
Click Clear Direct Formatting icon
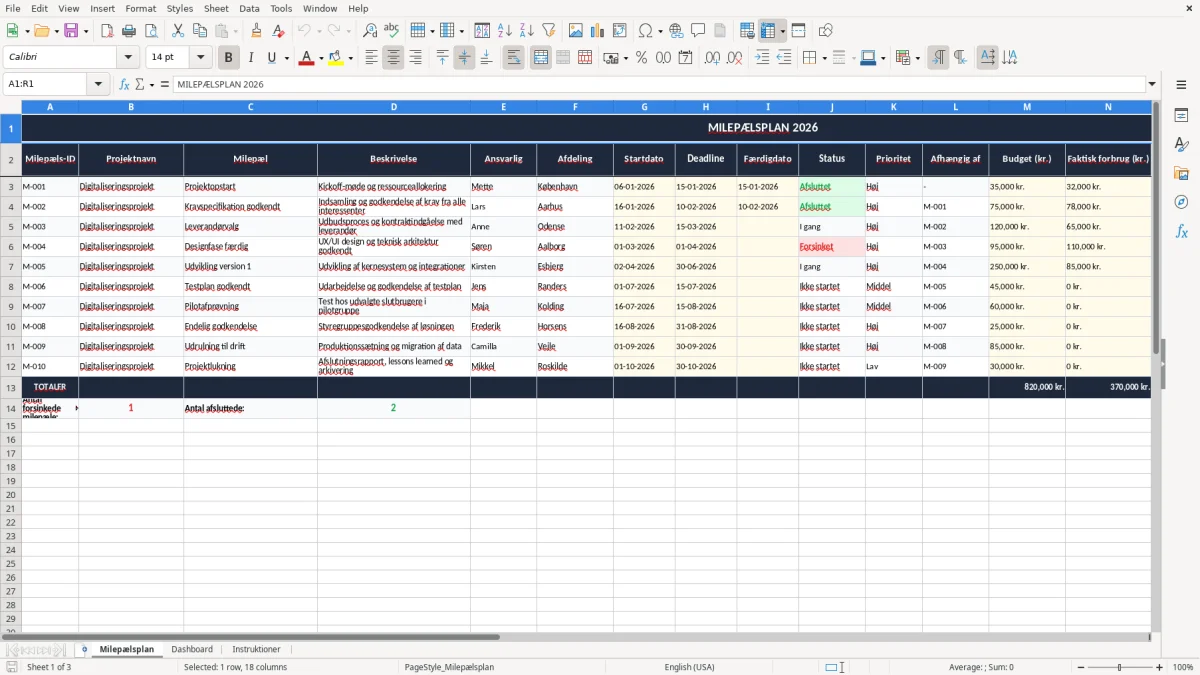click(x=279, y=31)
